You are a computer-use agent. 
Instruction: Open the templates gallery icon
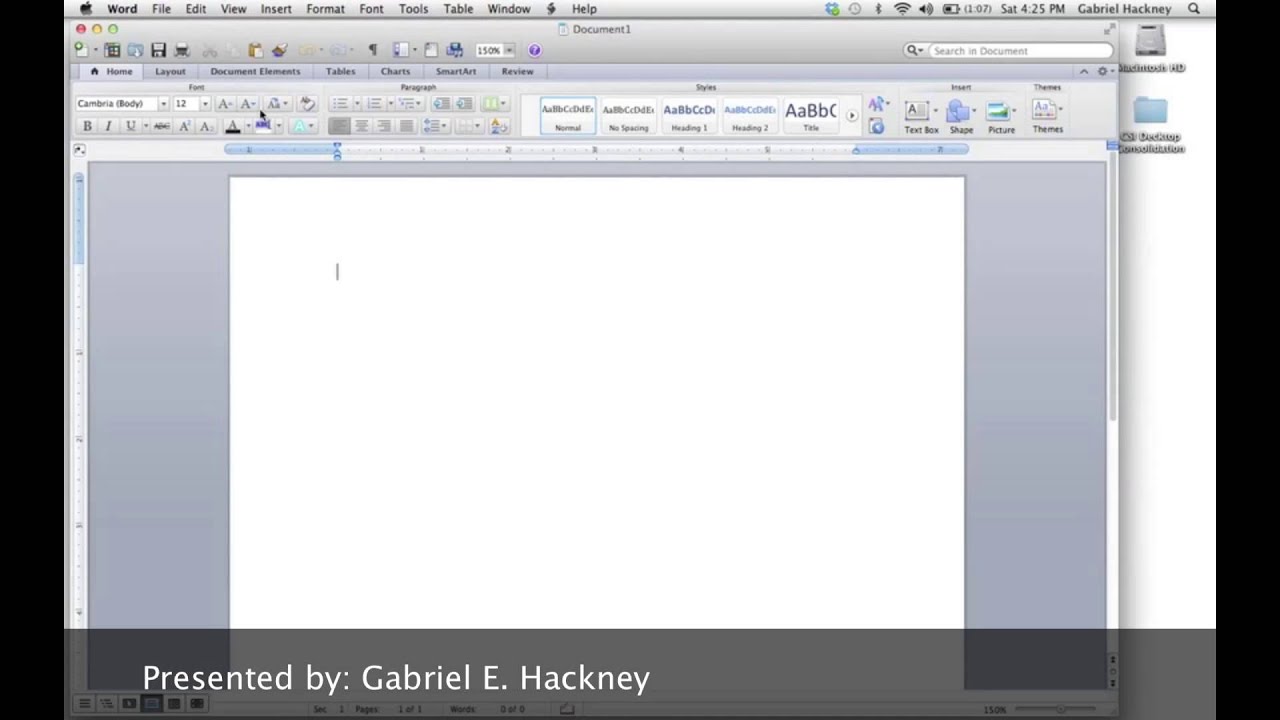(x=112, y=50)
